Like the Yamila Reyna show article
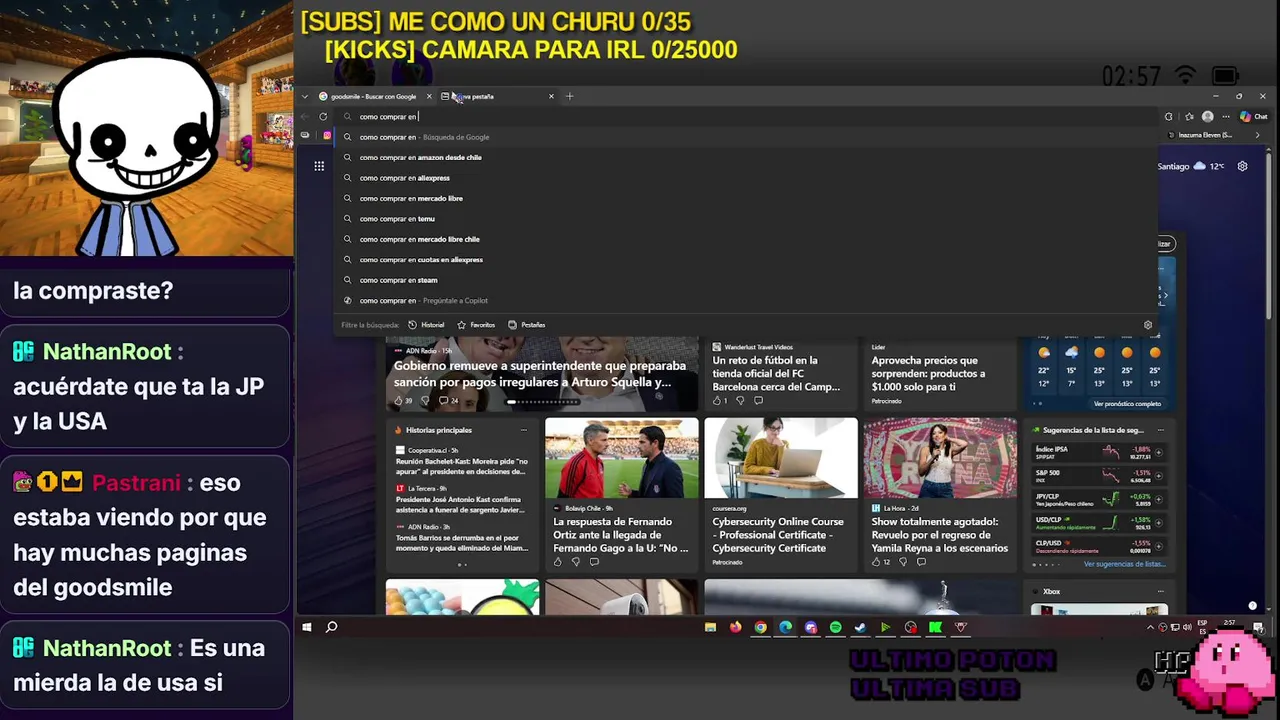 (880, 562)
